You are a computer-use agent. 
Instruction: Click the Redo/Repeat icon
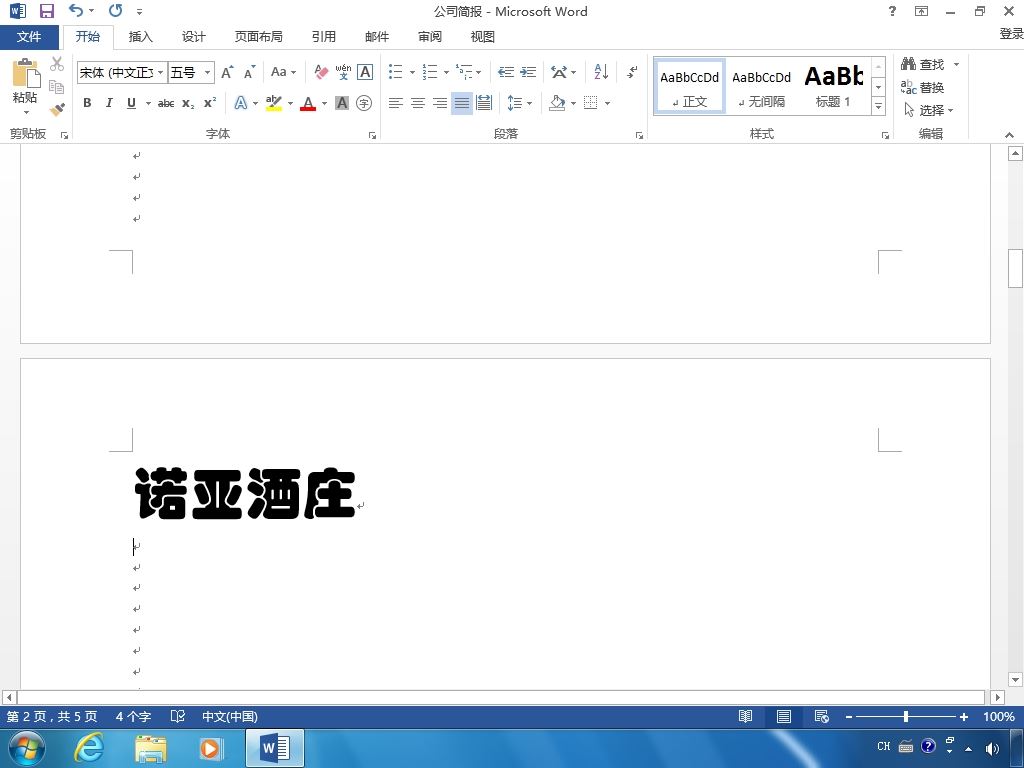[x=116, y=10]
